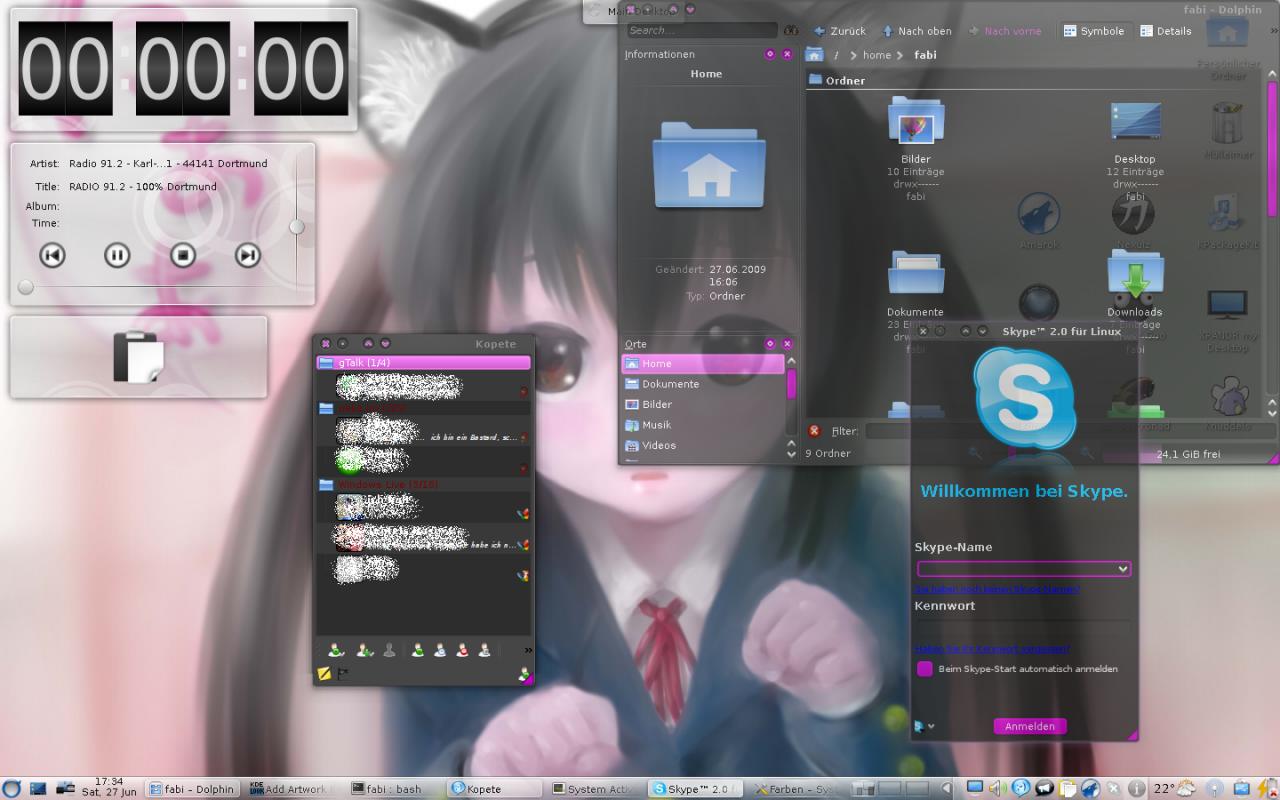This screenshot has width=1280, height=800.
Task: Click Nach vorne forward button in Dolphin
Action: click(1004, 31)
